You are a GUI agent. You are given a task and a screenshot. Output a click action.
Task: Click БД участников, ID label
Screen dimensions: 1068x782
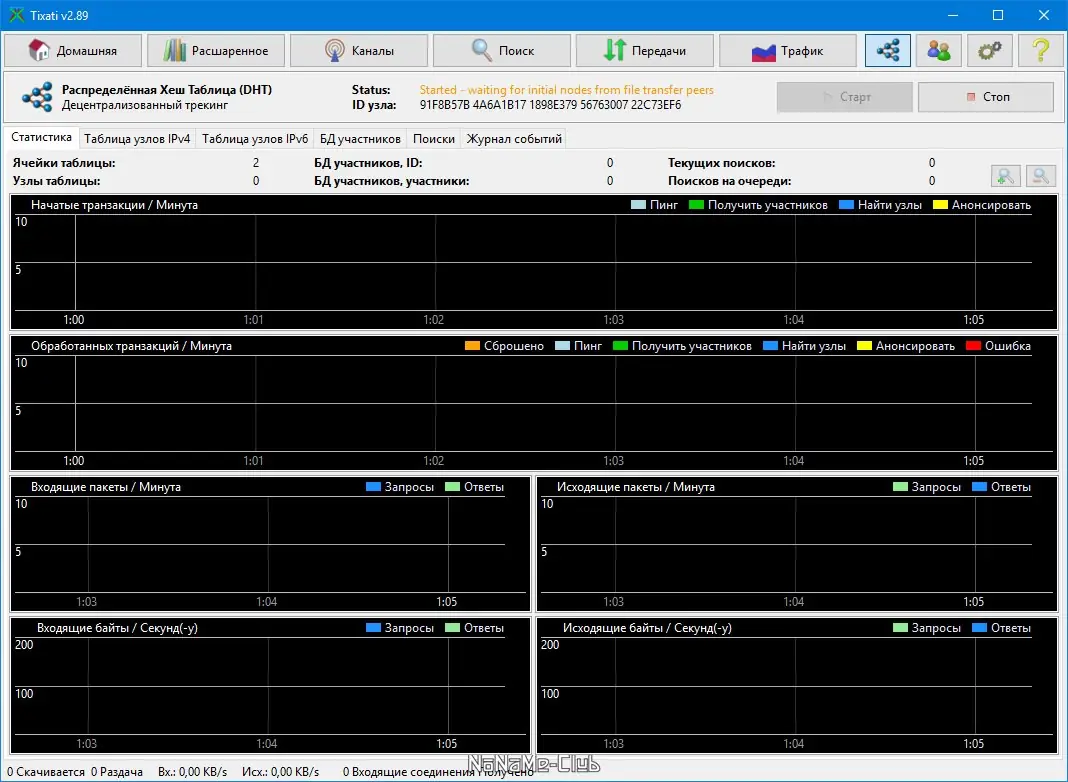point(368,163)
